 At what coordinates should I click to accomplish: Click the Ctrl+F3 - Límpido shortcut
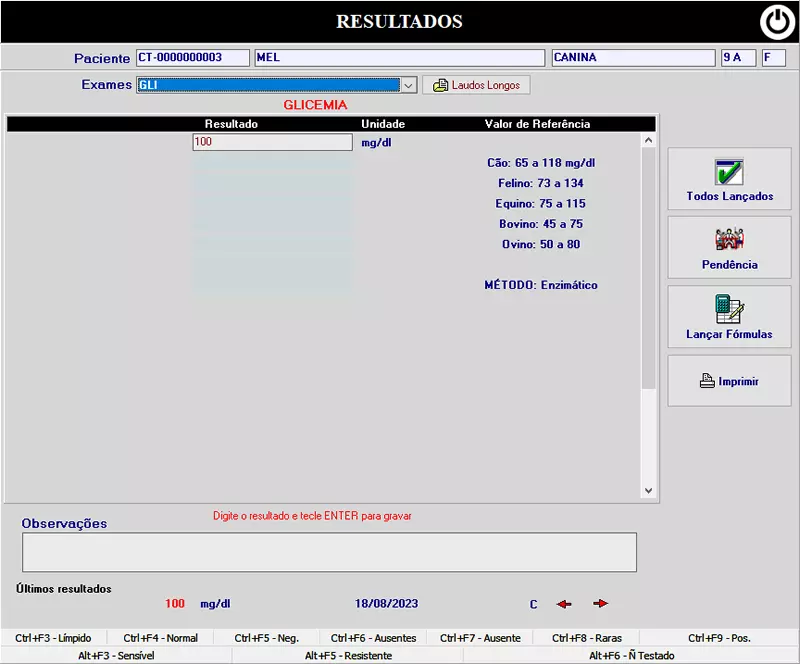coord(53,638)
